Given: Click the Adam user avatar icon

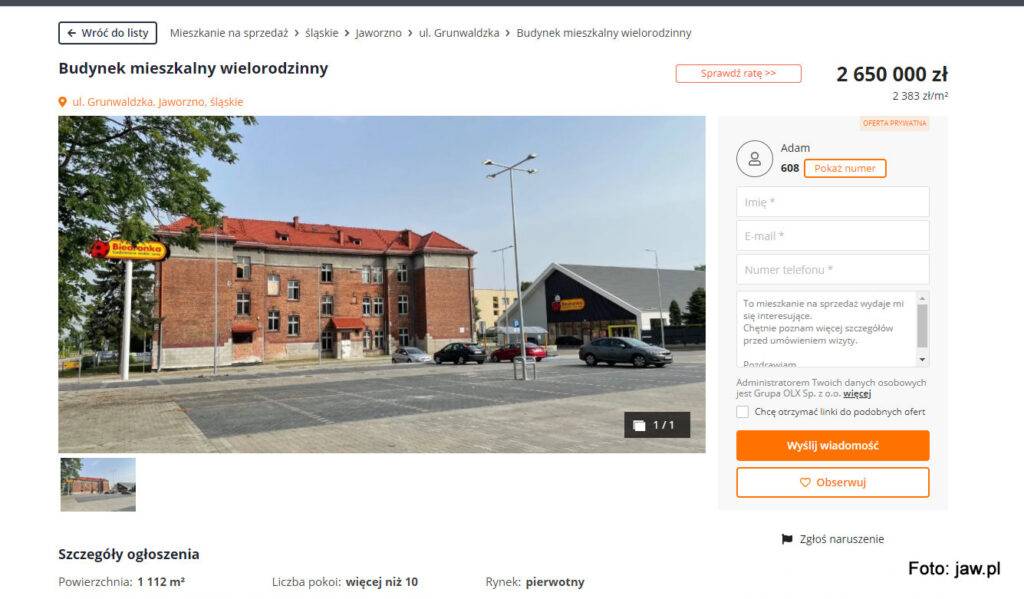Looking at the screenshot, I should coord(754,159).
